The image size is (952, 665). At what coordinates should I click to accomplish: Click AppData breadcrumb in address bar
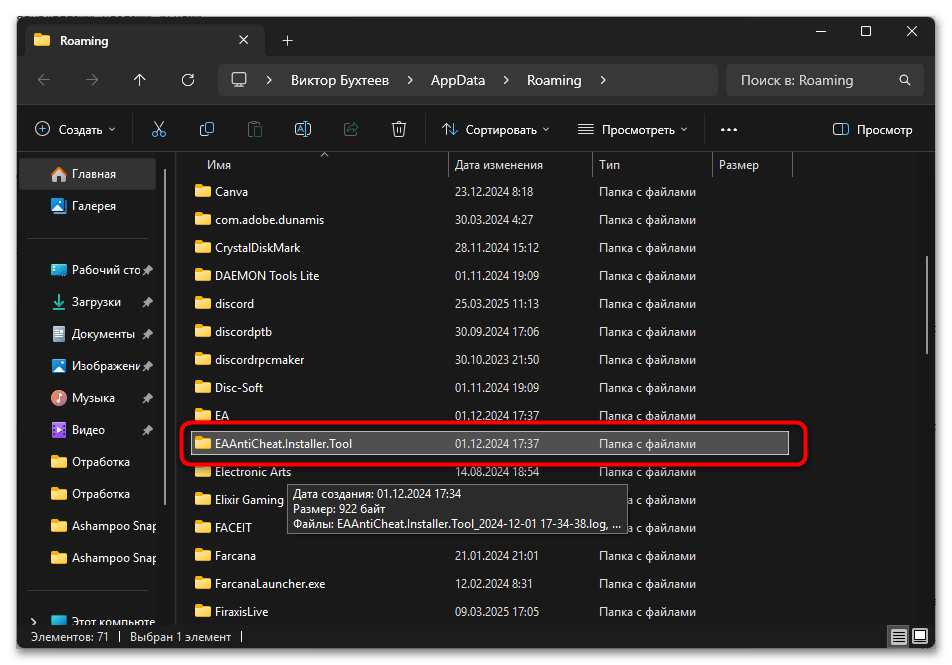458,80
